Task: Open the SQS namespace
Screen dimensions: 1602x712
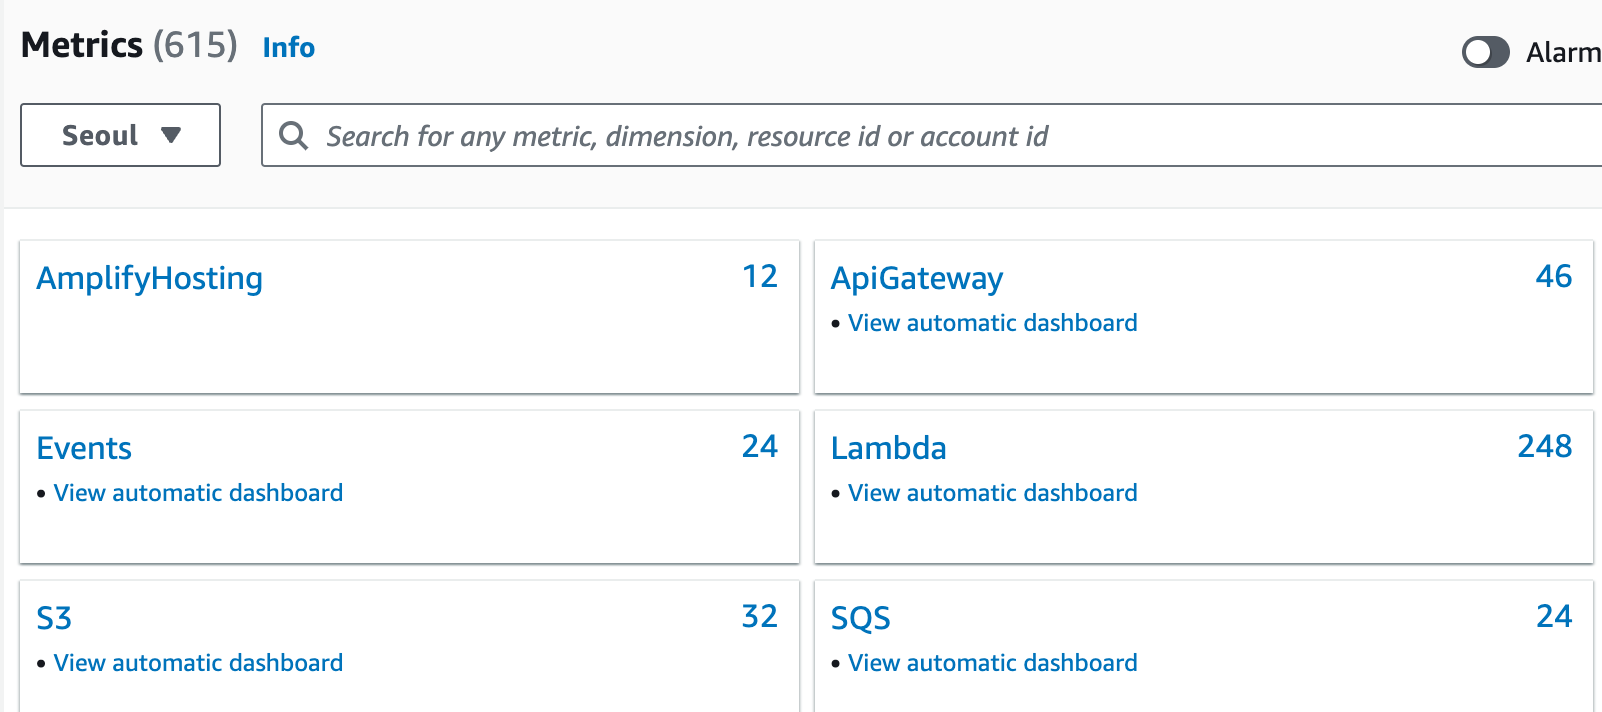Action: (860, 618)
